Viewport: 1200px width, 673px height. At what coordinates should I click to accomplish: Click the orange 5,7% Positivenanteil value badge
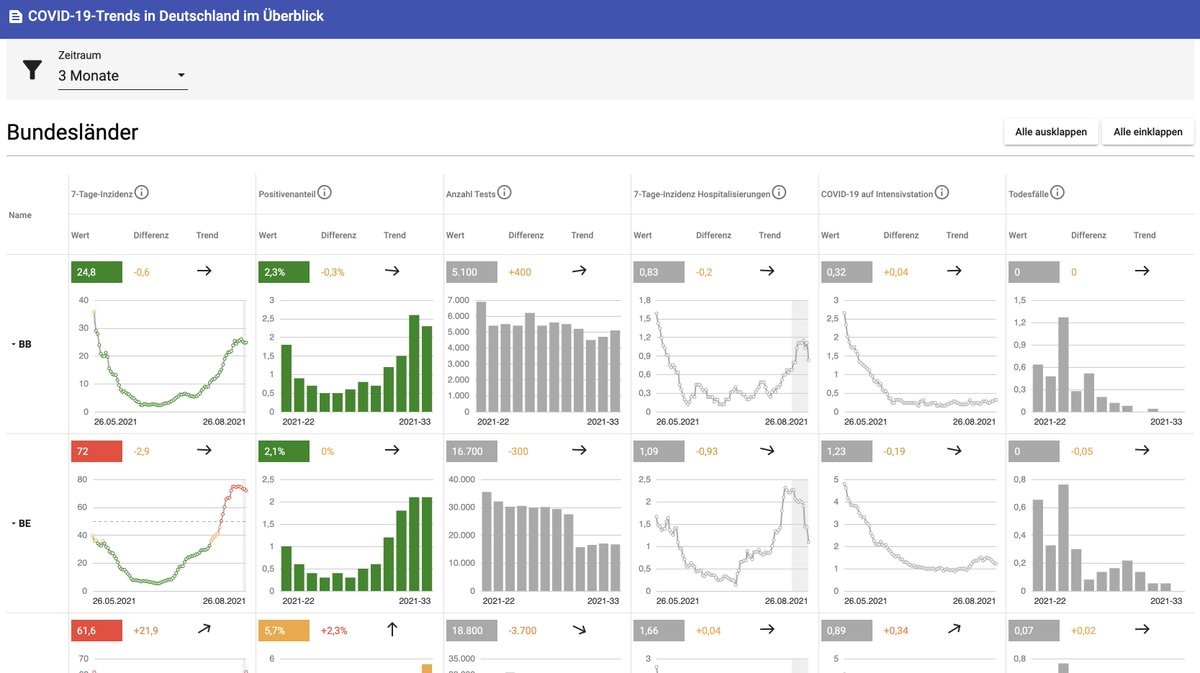[x=283, y=630]
